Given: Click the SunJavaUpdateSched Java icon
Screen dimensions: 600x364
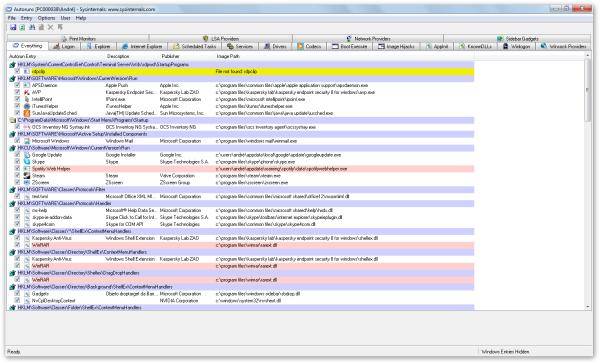Looking at the screenshot, I should point(27,113).
